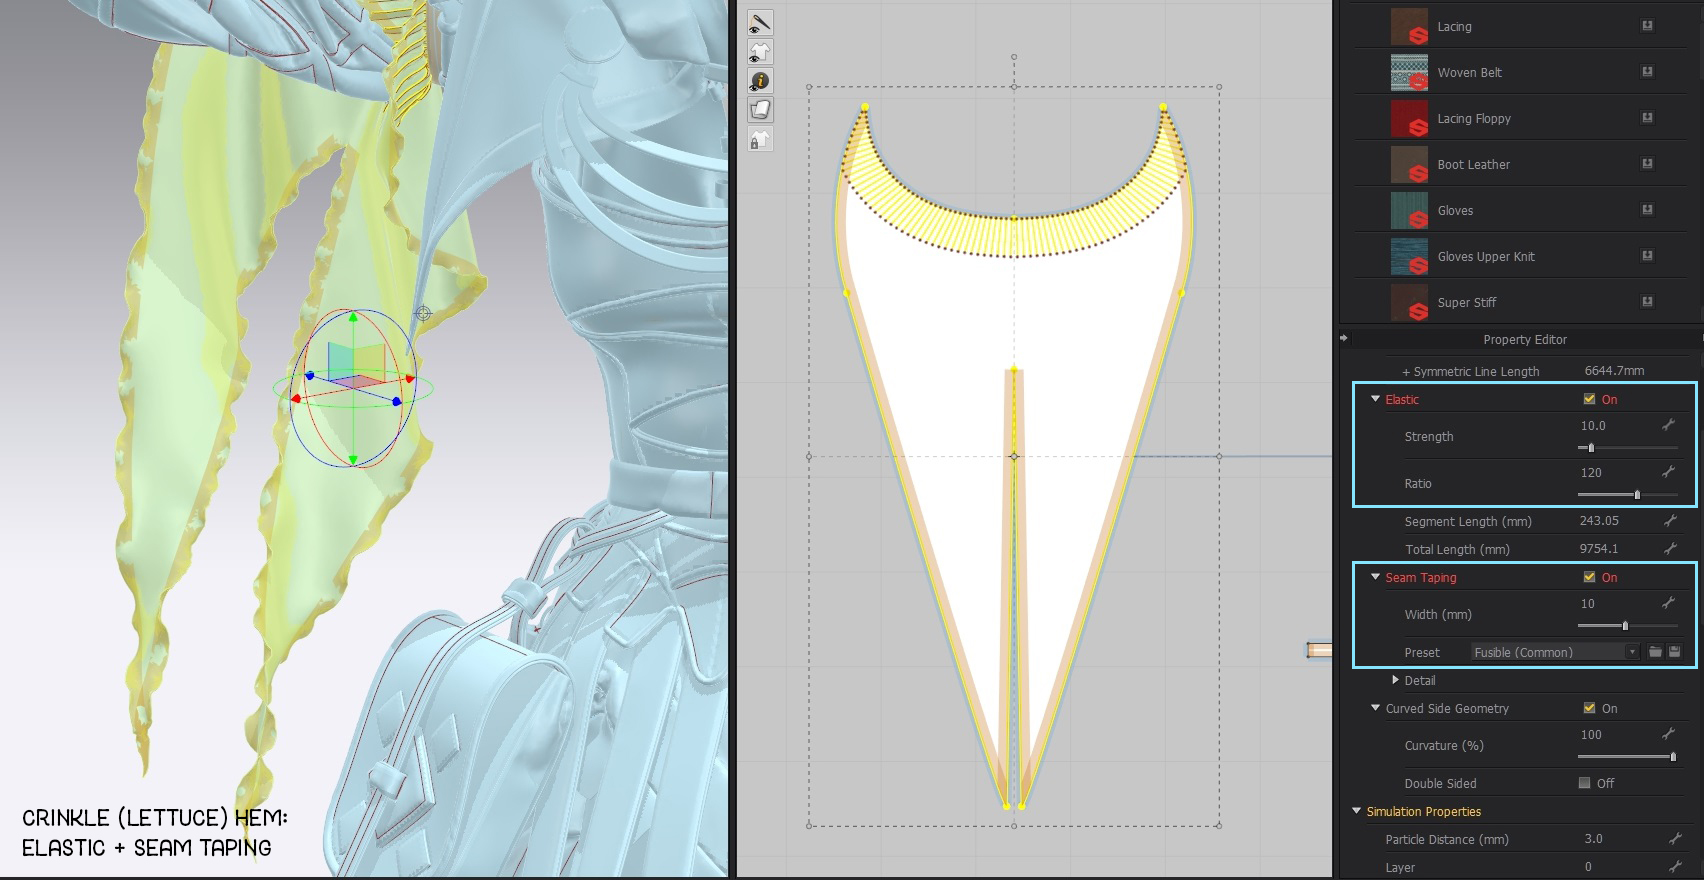Collapse the Simulation Properties section
Viewport: 1704px width, 880px height.
pos(1357,811)
